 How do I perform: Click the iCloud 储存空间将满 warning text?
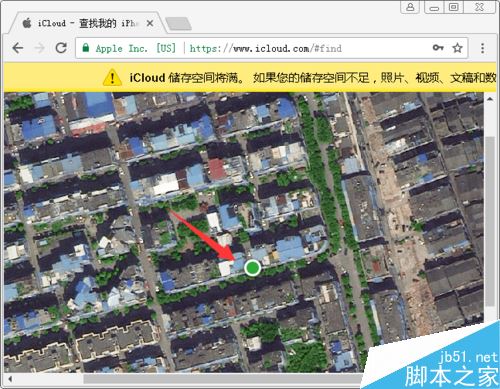(x=187, y=77)
